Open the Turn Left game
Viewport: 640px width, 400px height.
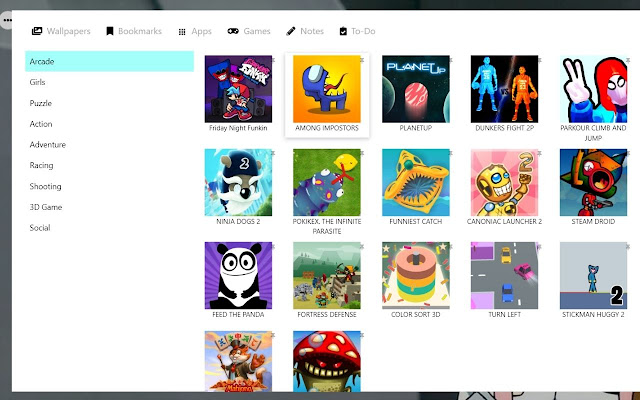pos(504,276)
